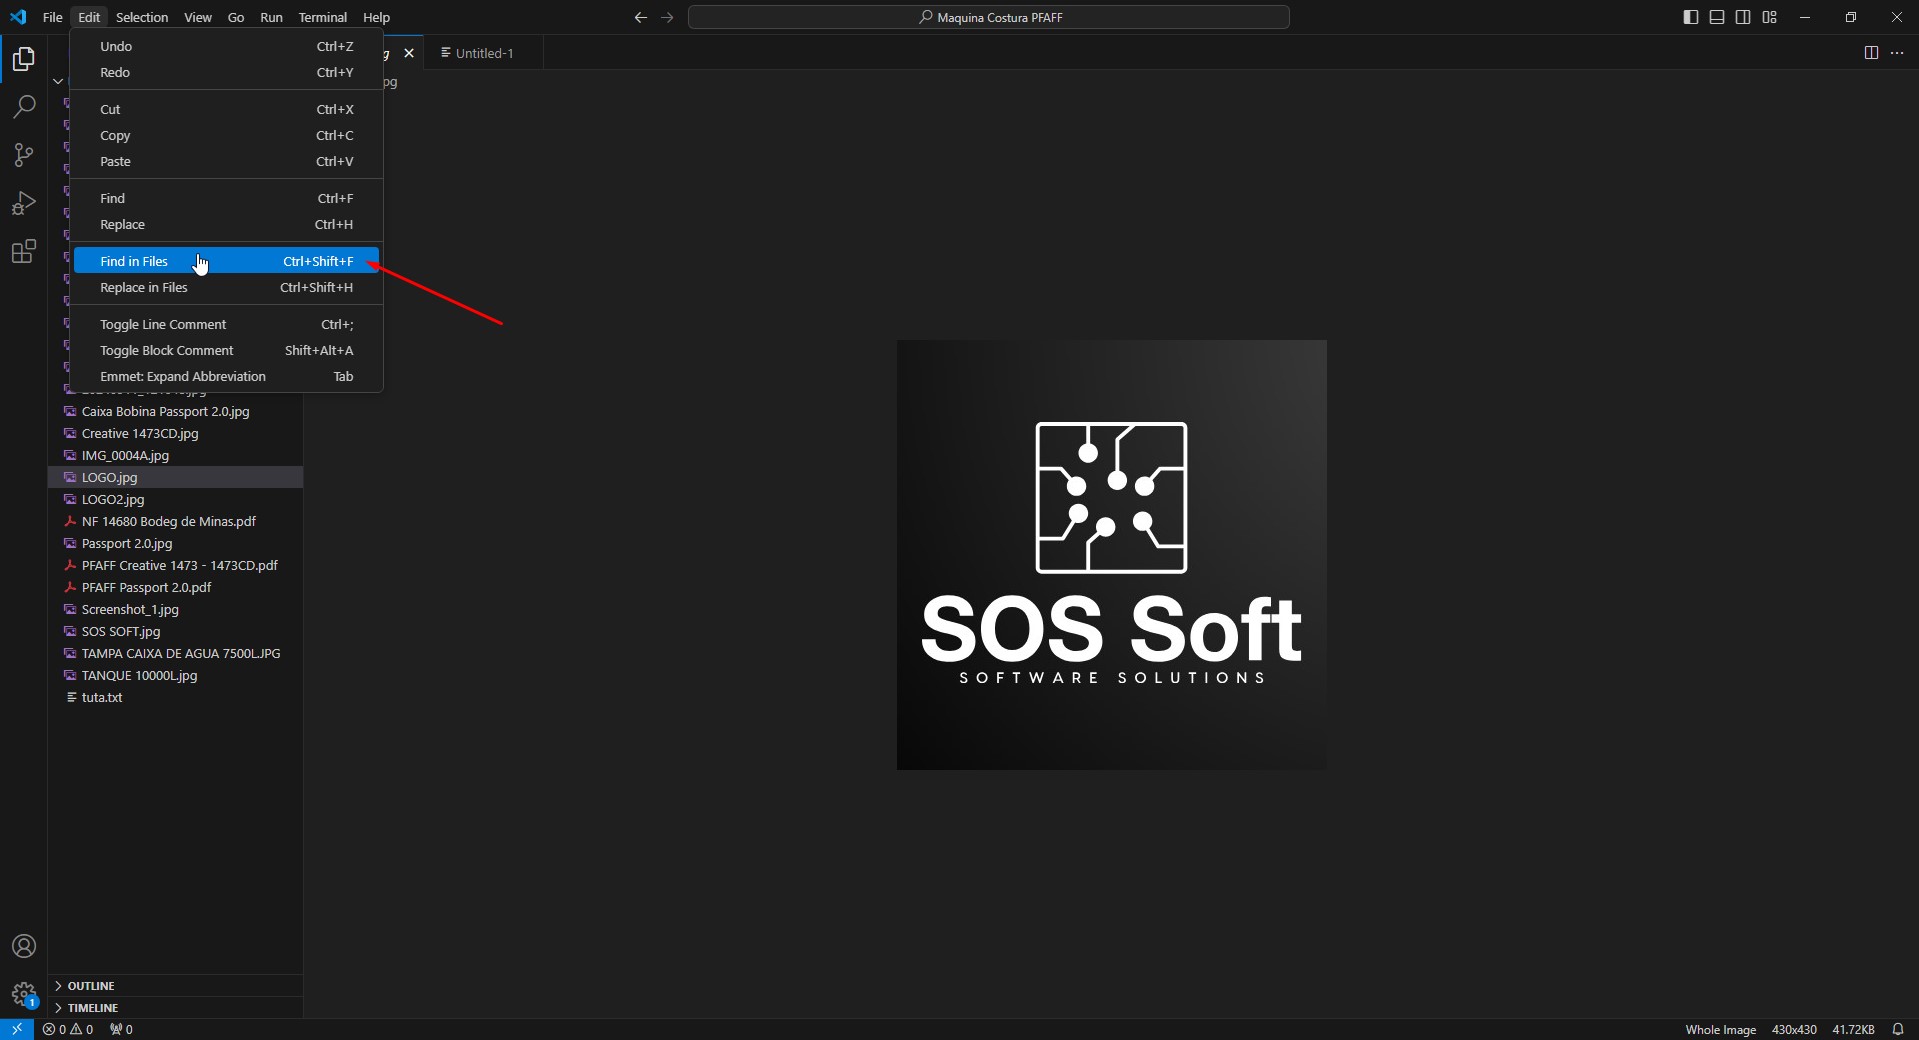This screenshot has height=1040, width=1919.
Task: Open the Search view icon
Action: 24,107
